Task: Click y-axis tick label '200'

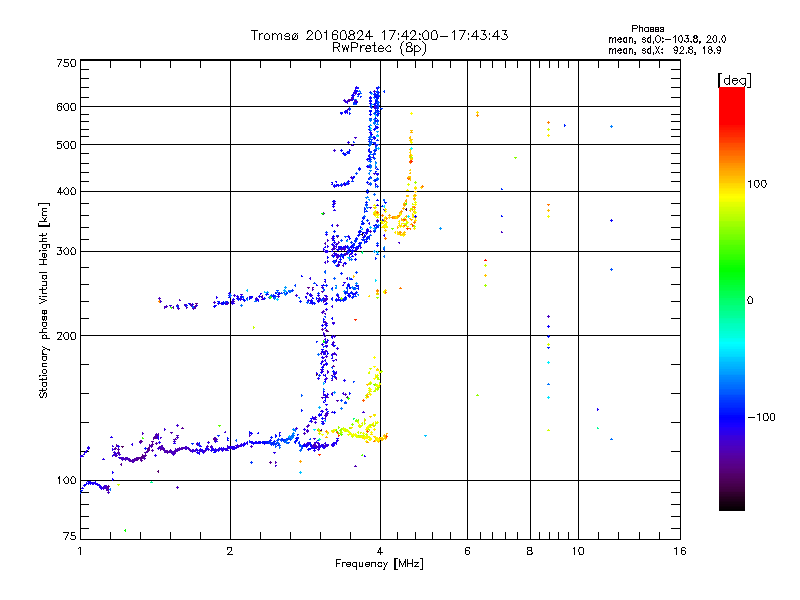Action: pos(66,336)
